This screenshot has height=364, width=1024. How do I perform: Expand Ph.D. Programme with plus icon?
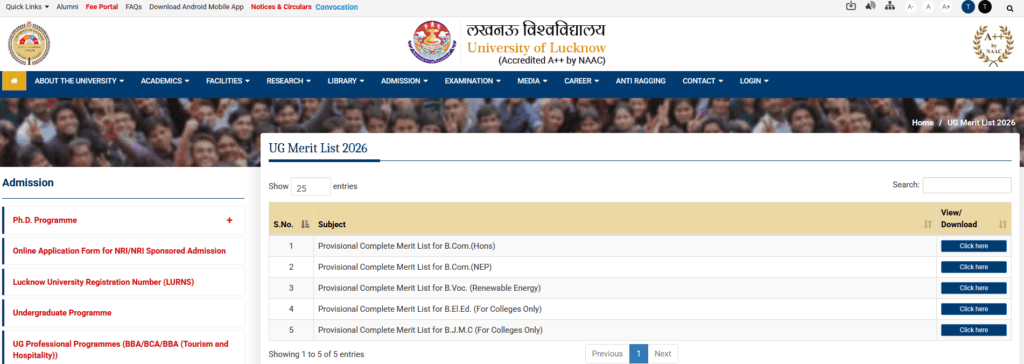pyautogui.click(x=229, y=220)
